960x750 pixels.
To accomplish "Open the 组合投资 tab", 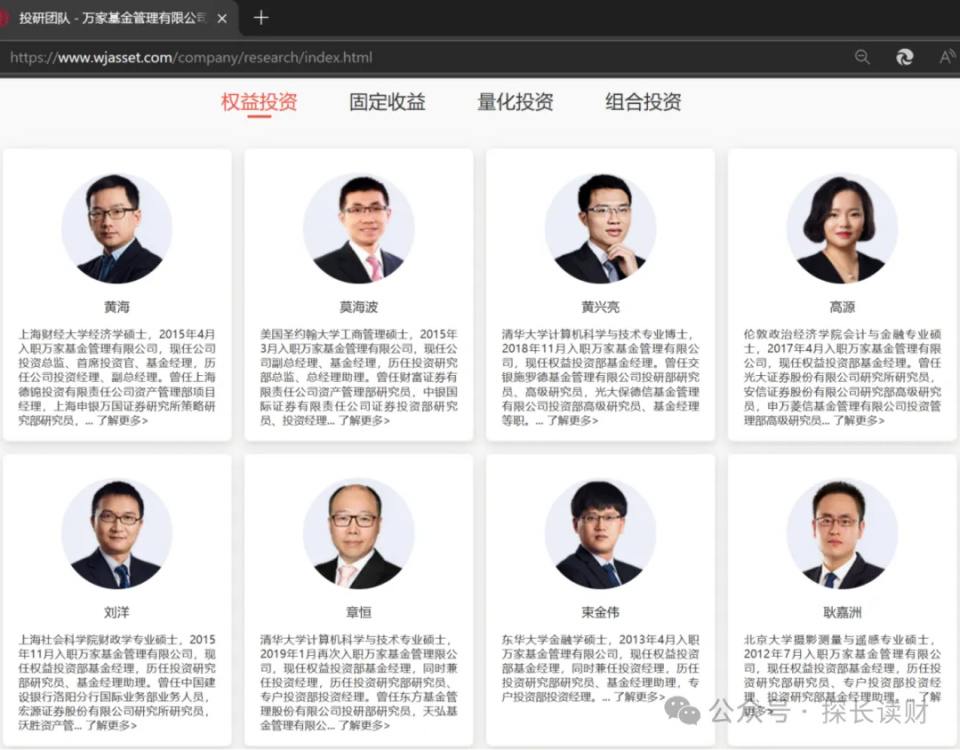I will point(643,102).
